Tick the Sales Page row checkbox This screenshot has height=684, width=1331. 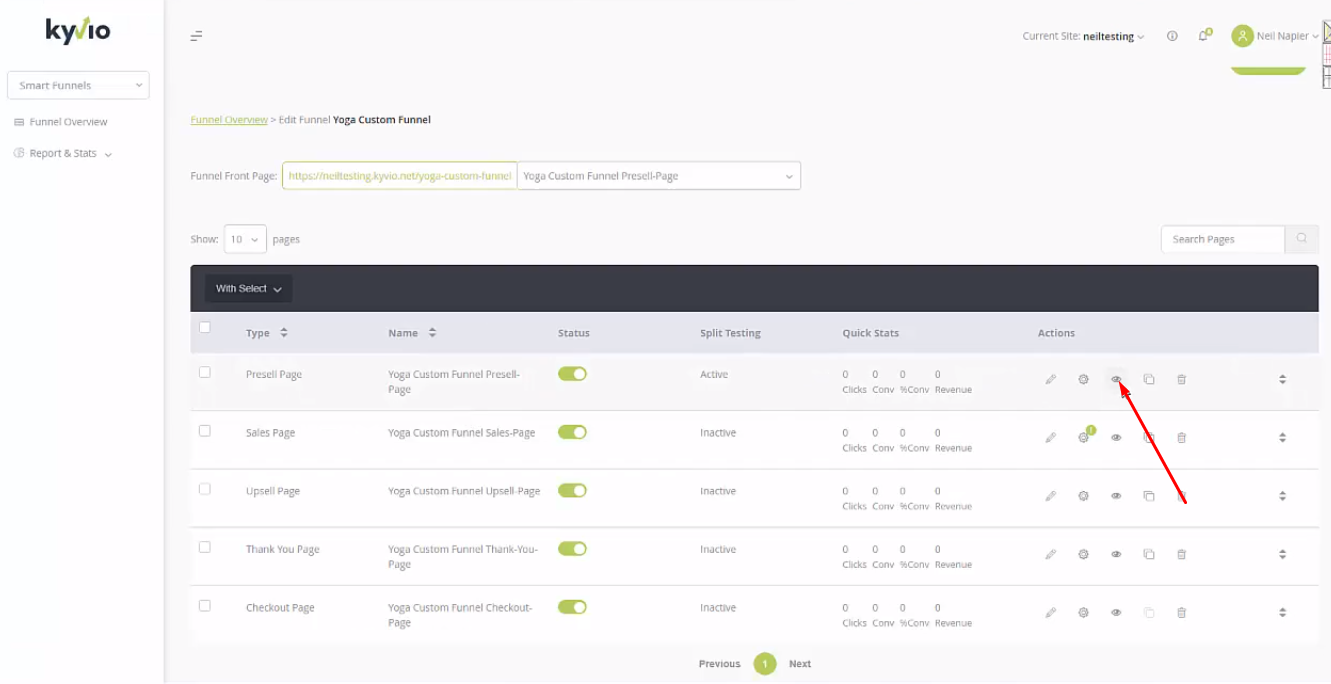pos(205,431)
